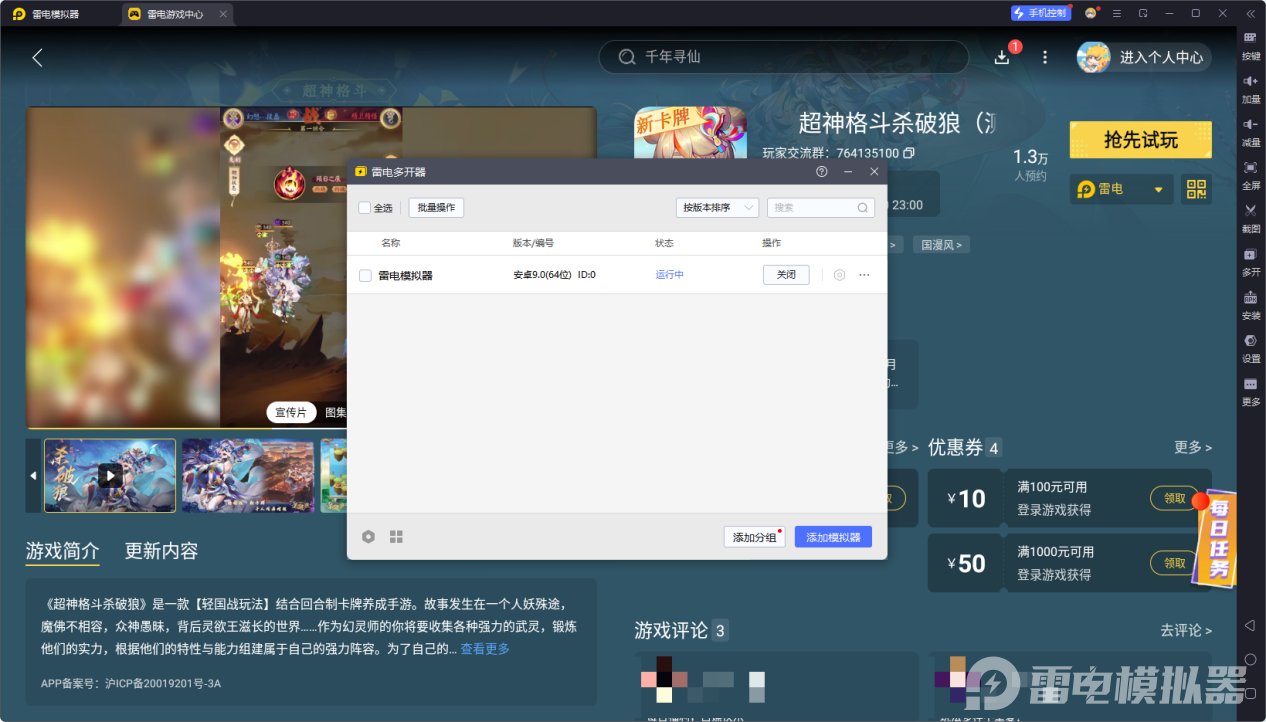The height and width of the screenshot is (722, 1266).
Task: Click 进入个人中心 profile button
Action: click(1144, 57)
